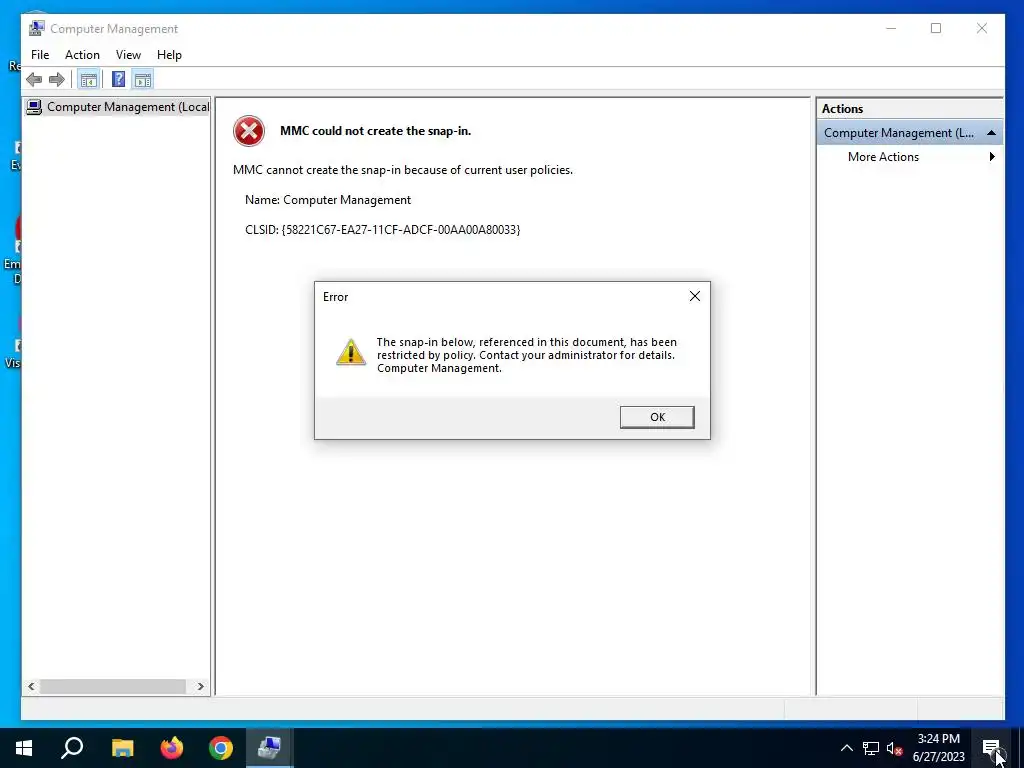Click the Forward arrow toolbar icon
The height and width of the screenshot is (768, 1024).
pyautogui.click(x=57, y=80)
